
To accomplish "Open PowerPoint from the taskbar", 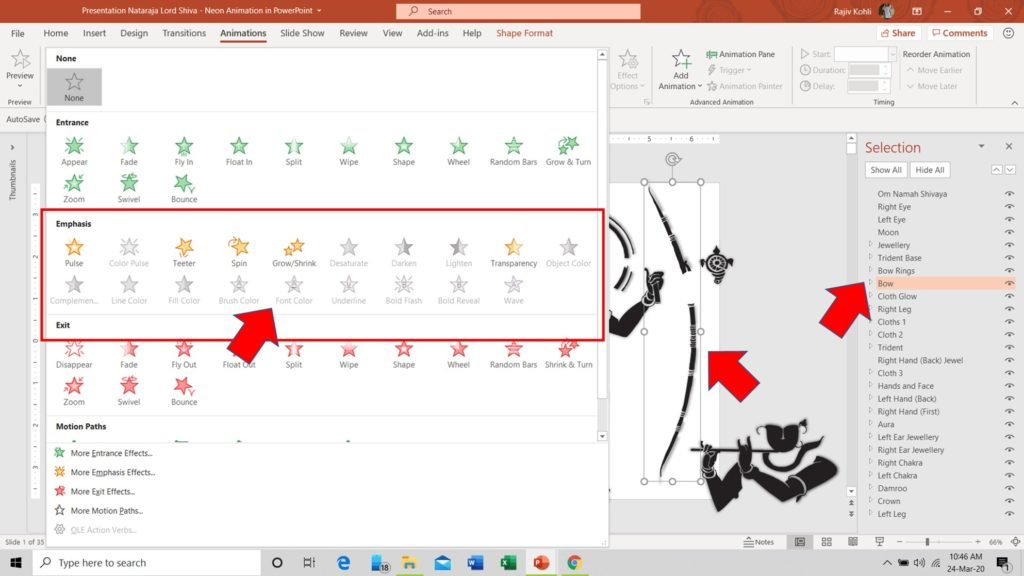I will [x=541, y=562].
